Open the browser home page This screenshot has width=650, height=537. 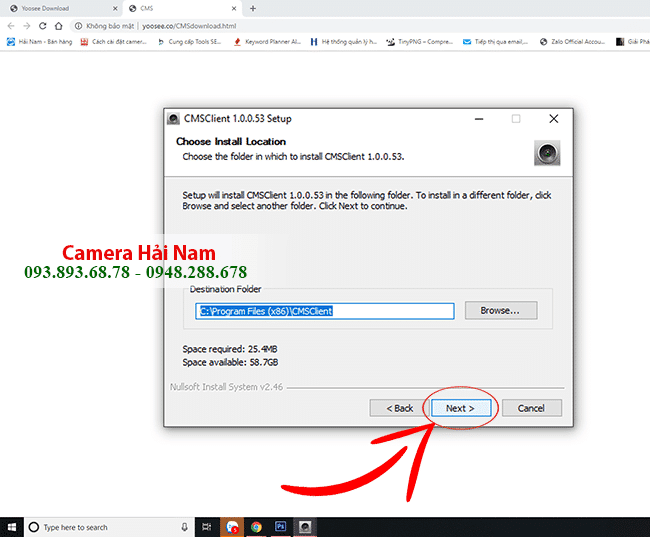[x=58, y=26]
